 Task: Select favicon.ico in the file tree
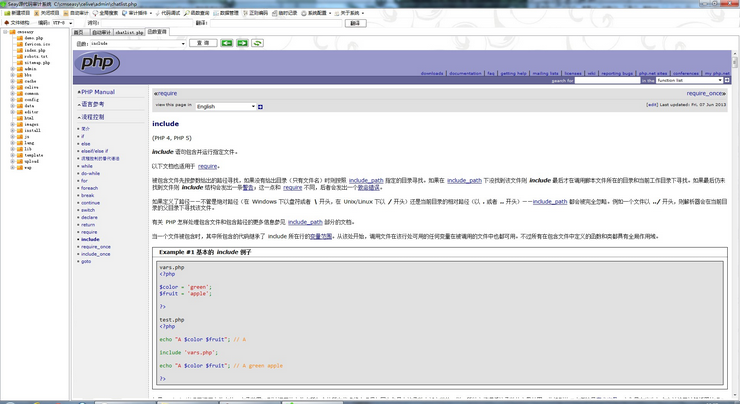37,44
